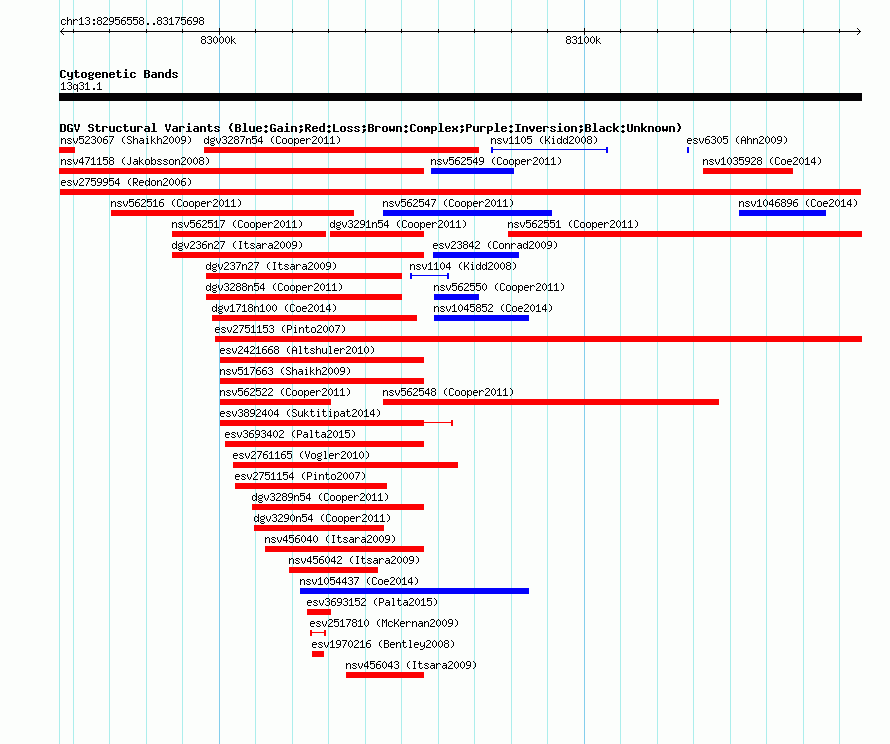
Task: Click the blue bar under nsv1045852
Action: (481, 318)
